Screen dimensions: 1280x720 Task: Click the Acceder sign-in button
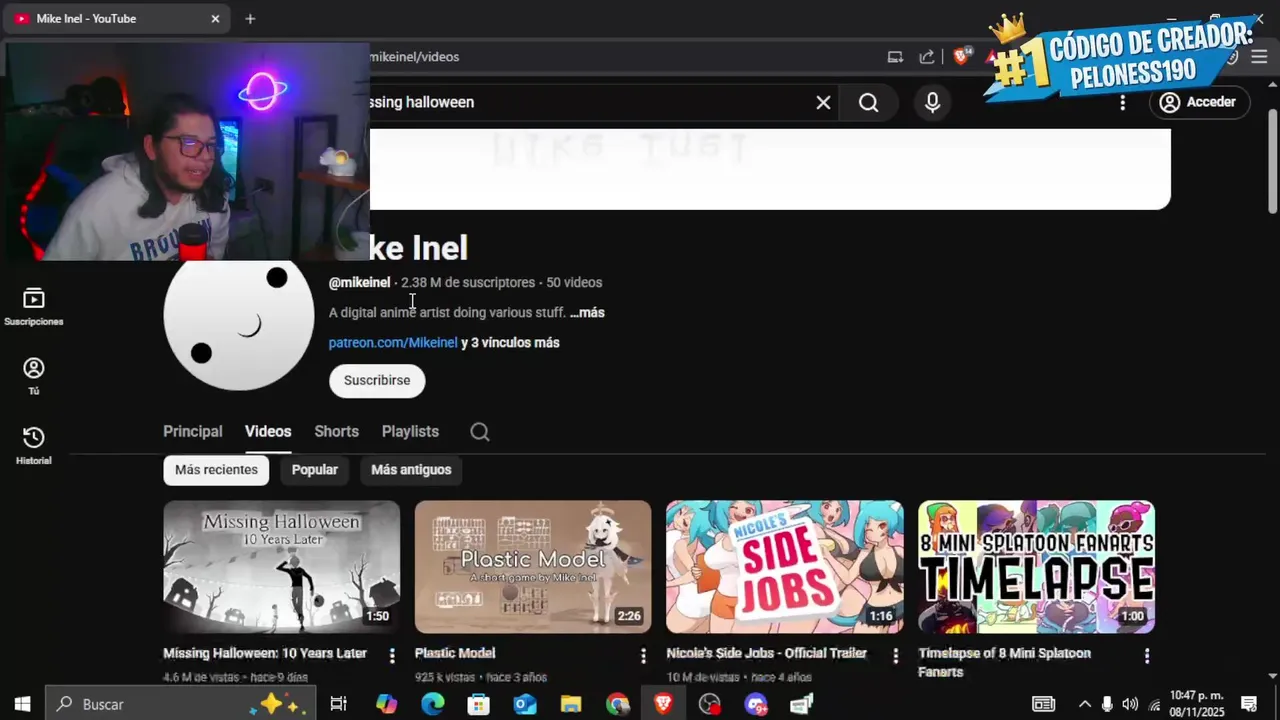coord(1199,102)
